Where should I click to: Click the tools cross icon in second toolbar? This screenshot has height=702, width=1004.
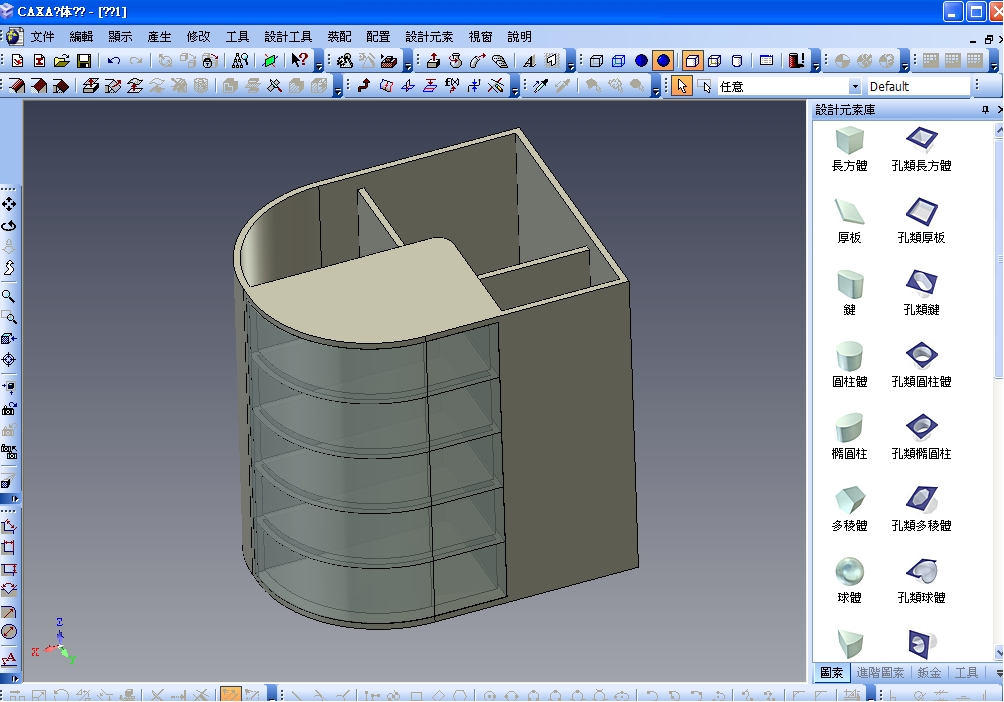pos(275,86)
